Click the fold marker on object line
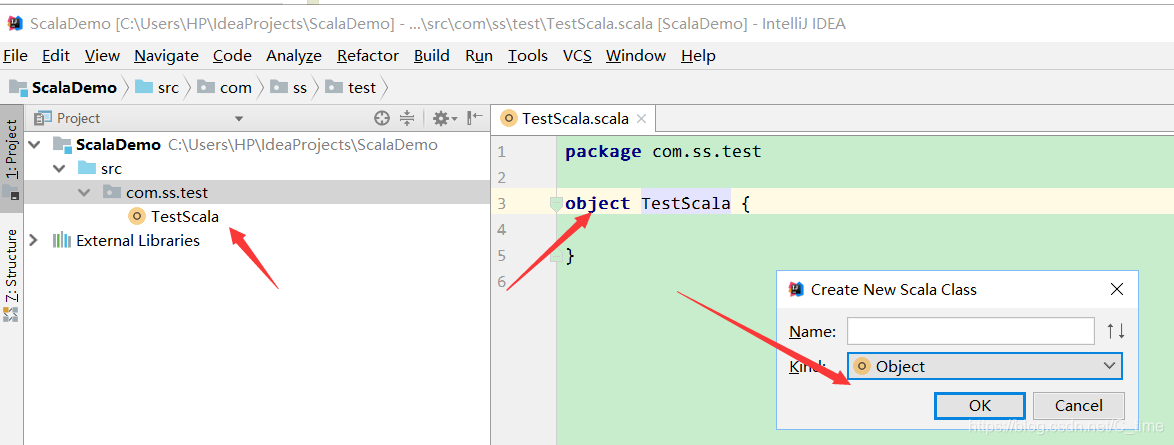Viewport: 1174px width, 445px height. [x=556, y=203]
